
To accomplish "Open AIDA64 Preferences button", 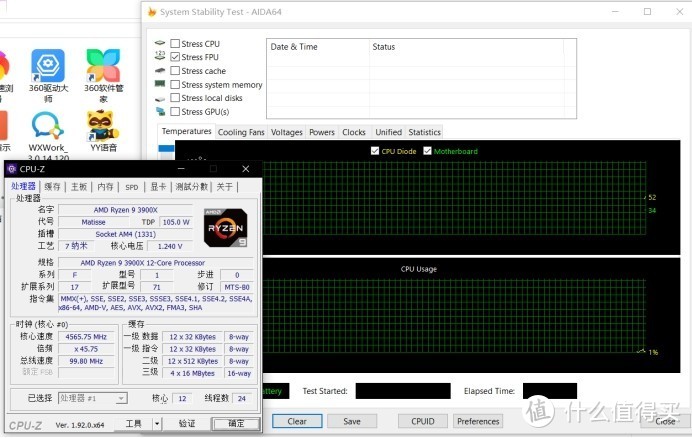I will [x=478, y=421].
